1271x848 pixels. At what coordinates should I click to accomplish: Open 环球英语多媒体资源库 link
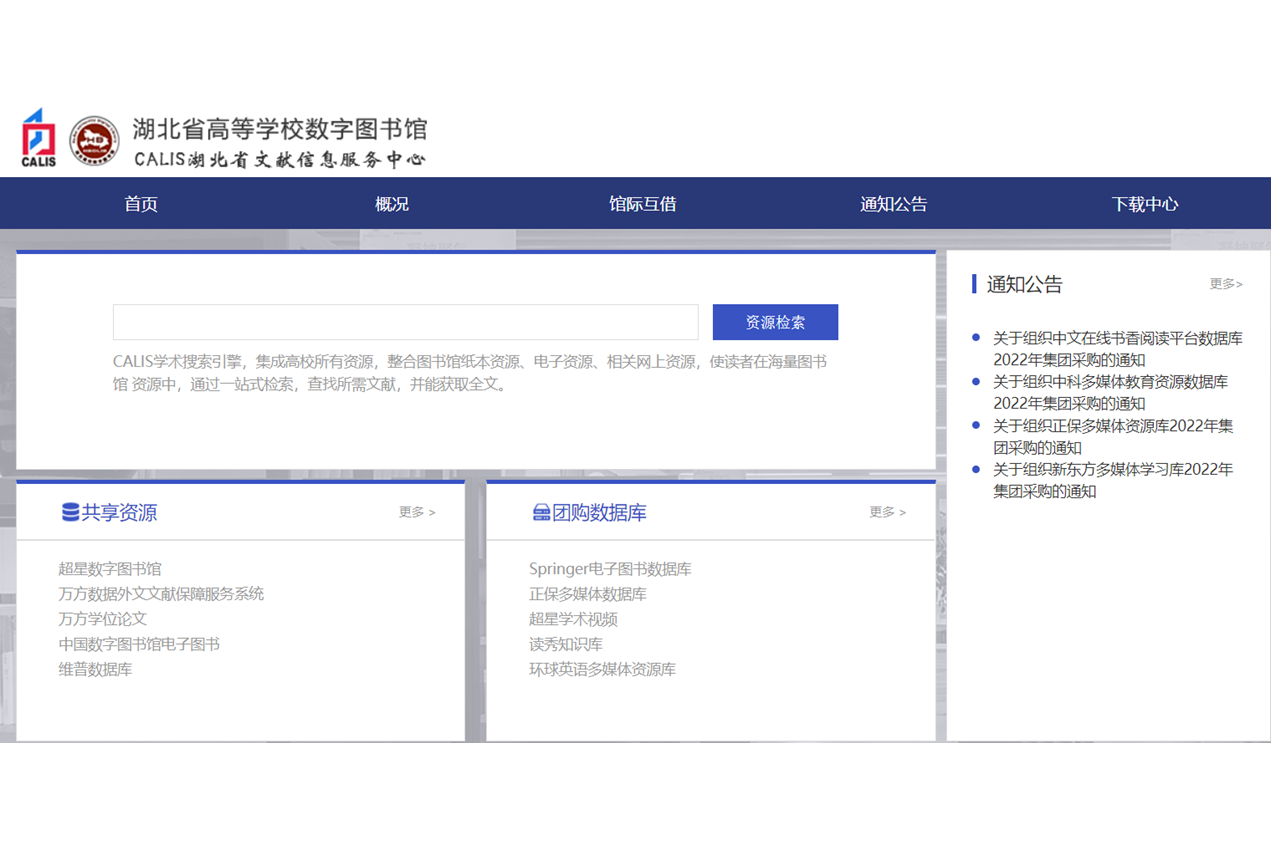click(602, 669)
